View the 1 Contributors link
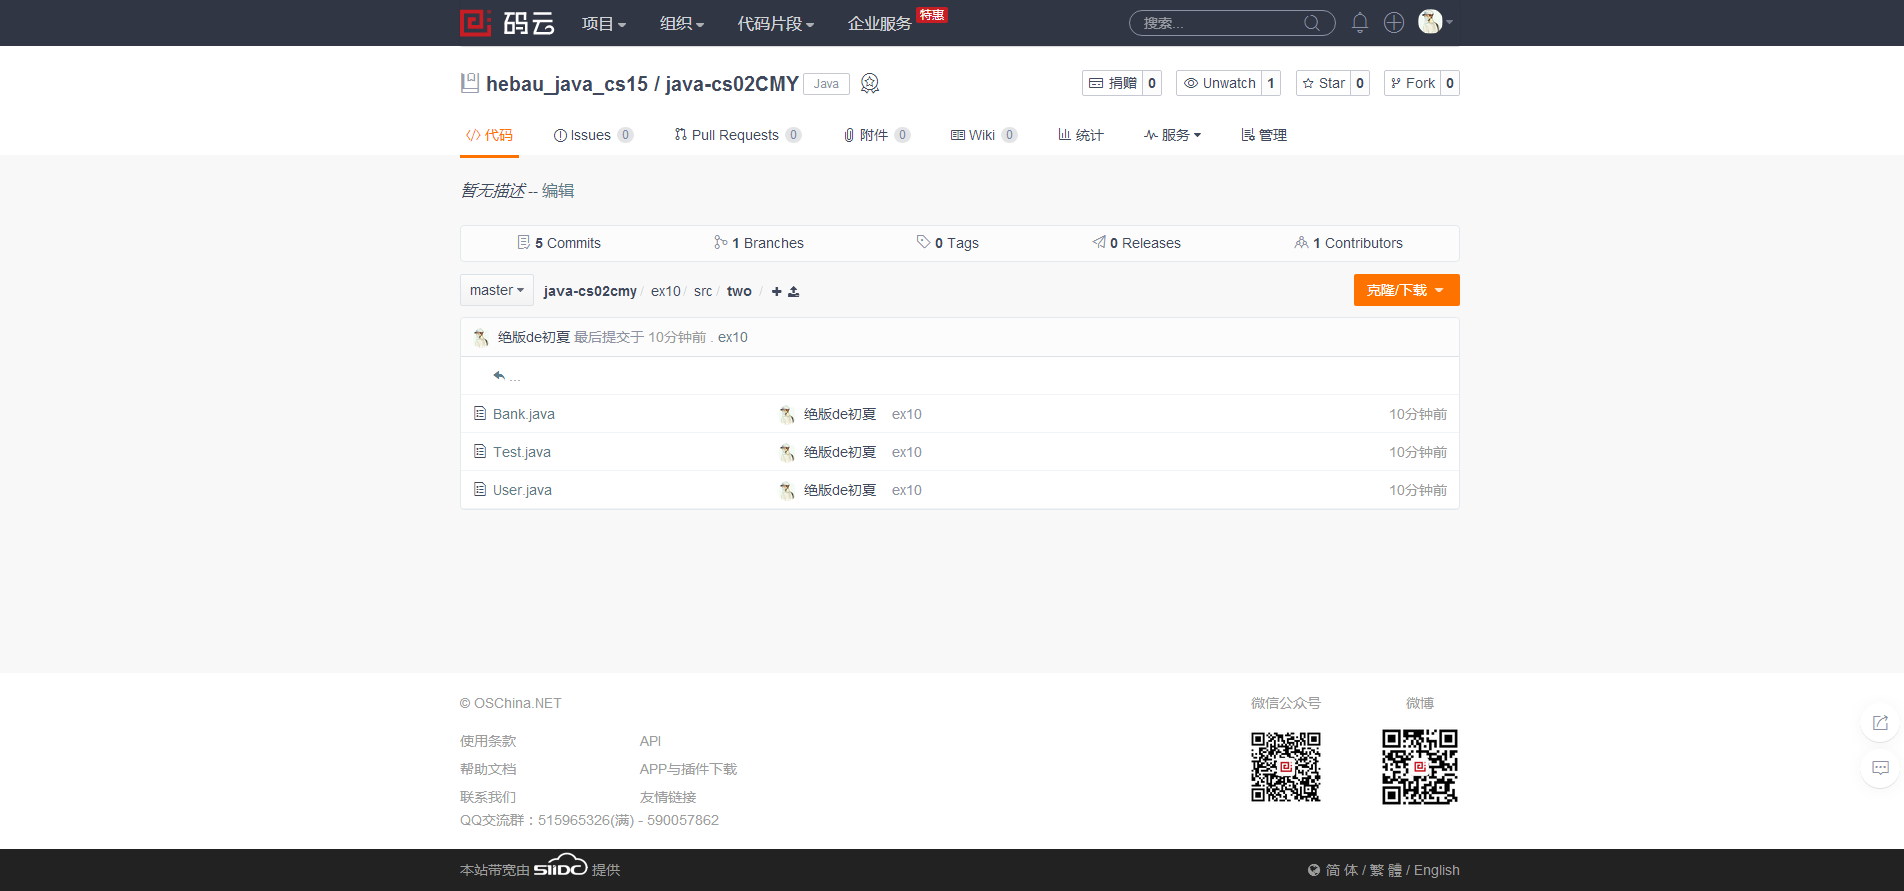This screenshot has height=891, width=1904. (1348, 243)
